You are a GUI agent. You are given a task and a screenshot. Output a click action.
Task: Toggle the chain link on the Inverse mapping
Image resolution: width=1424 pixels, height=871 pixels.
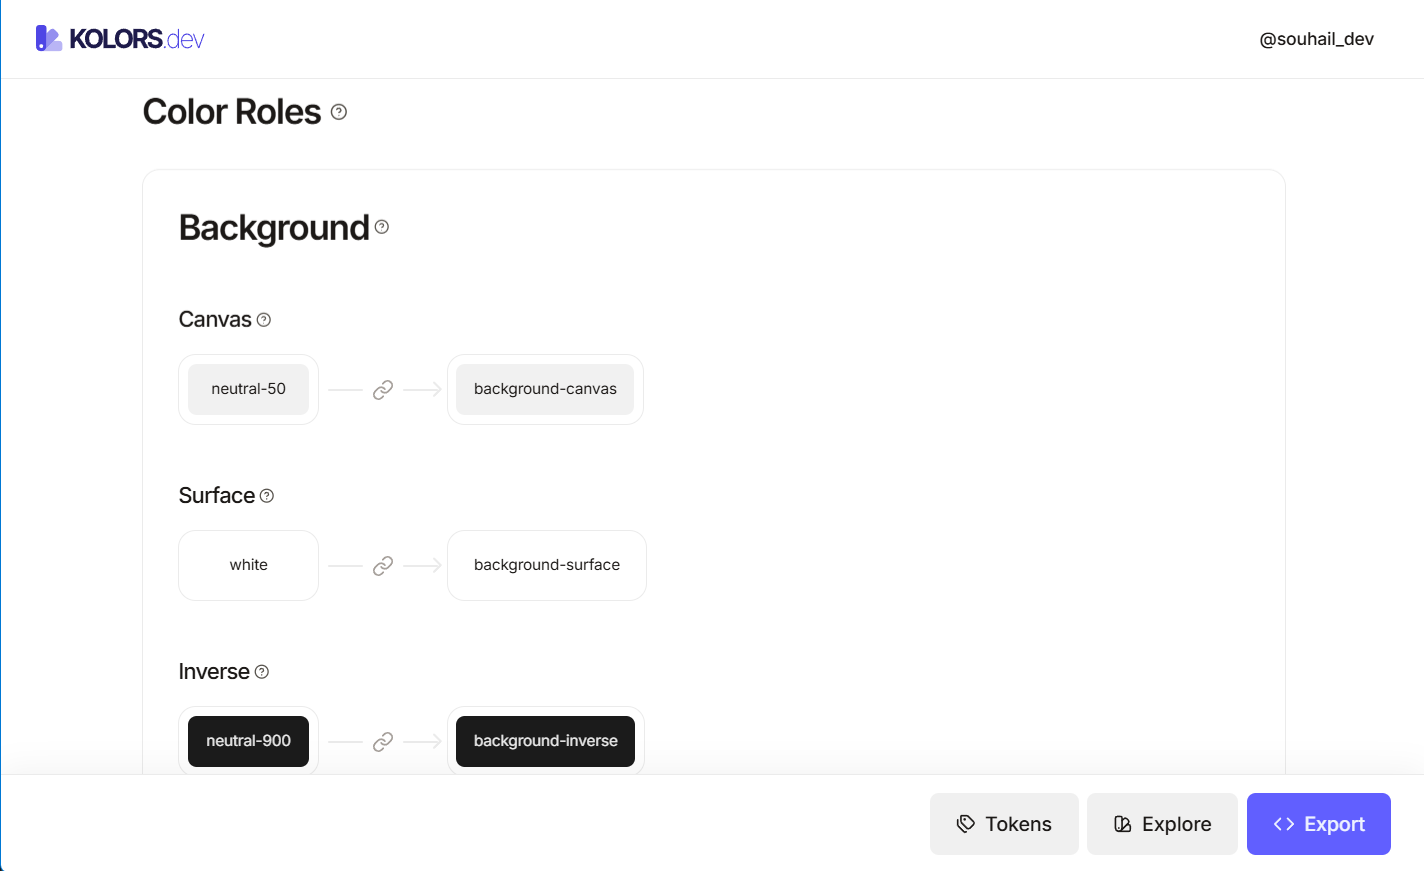click(x=383, y=741)
